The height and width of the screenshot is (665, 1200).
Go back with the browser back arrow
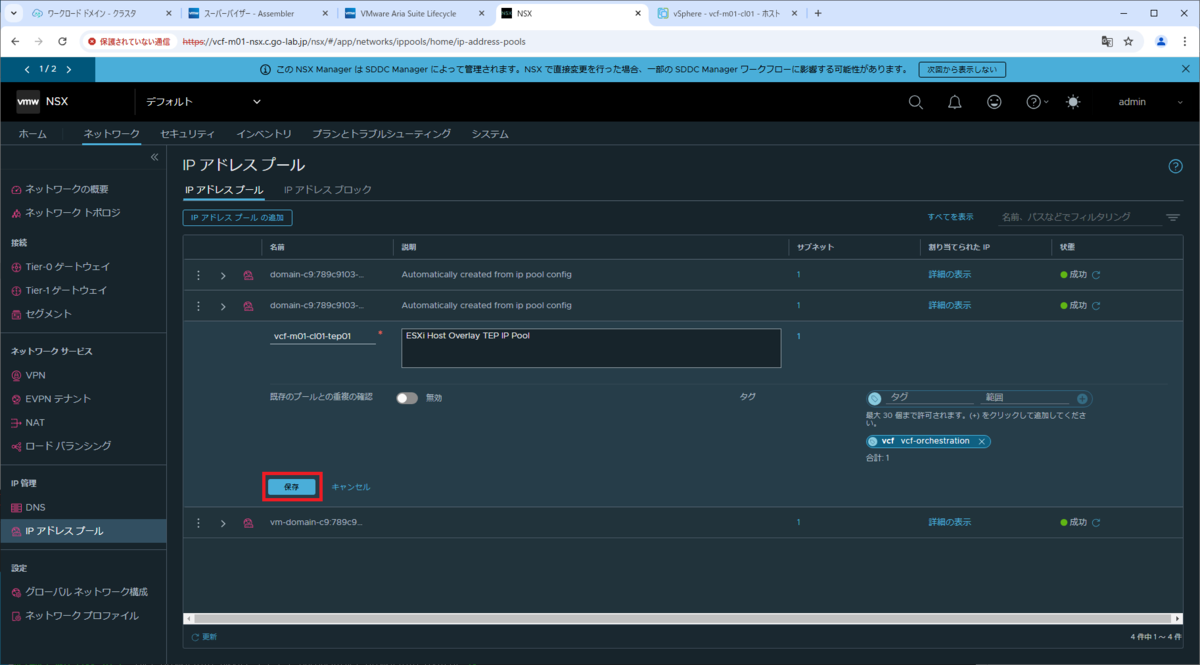point(16,42)
